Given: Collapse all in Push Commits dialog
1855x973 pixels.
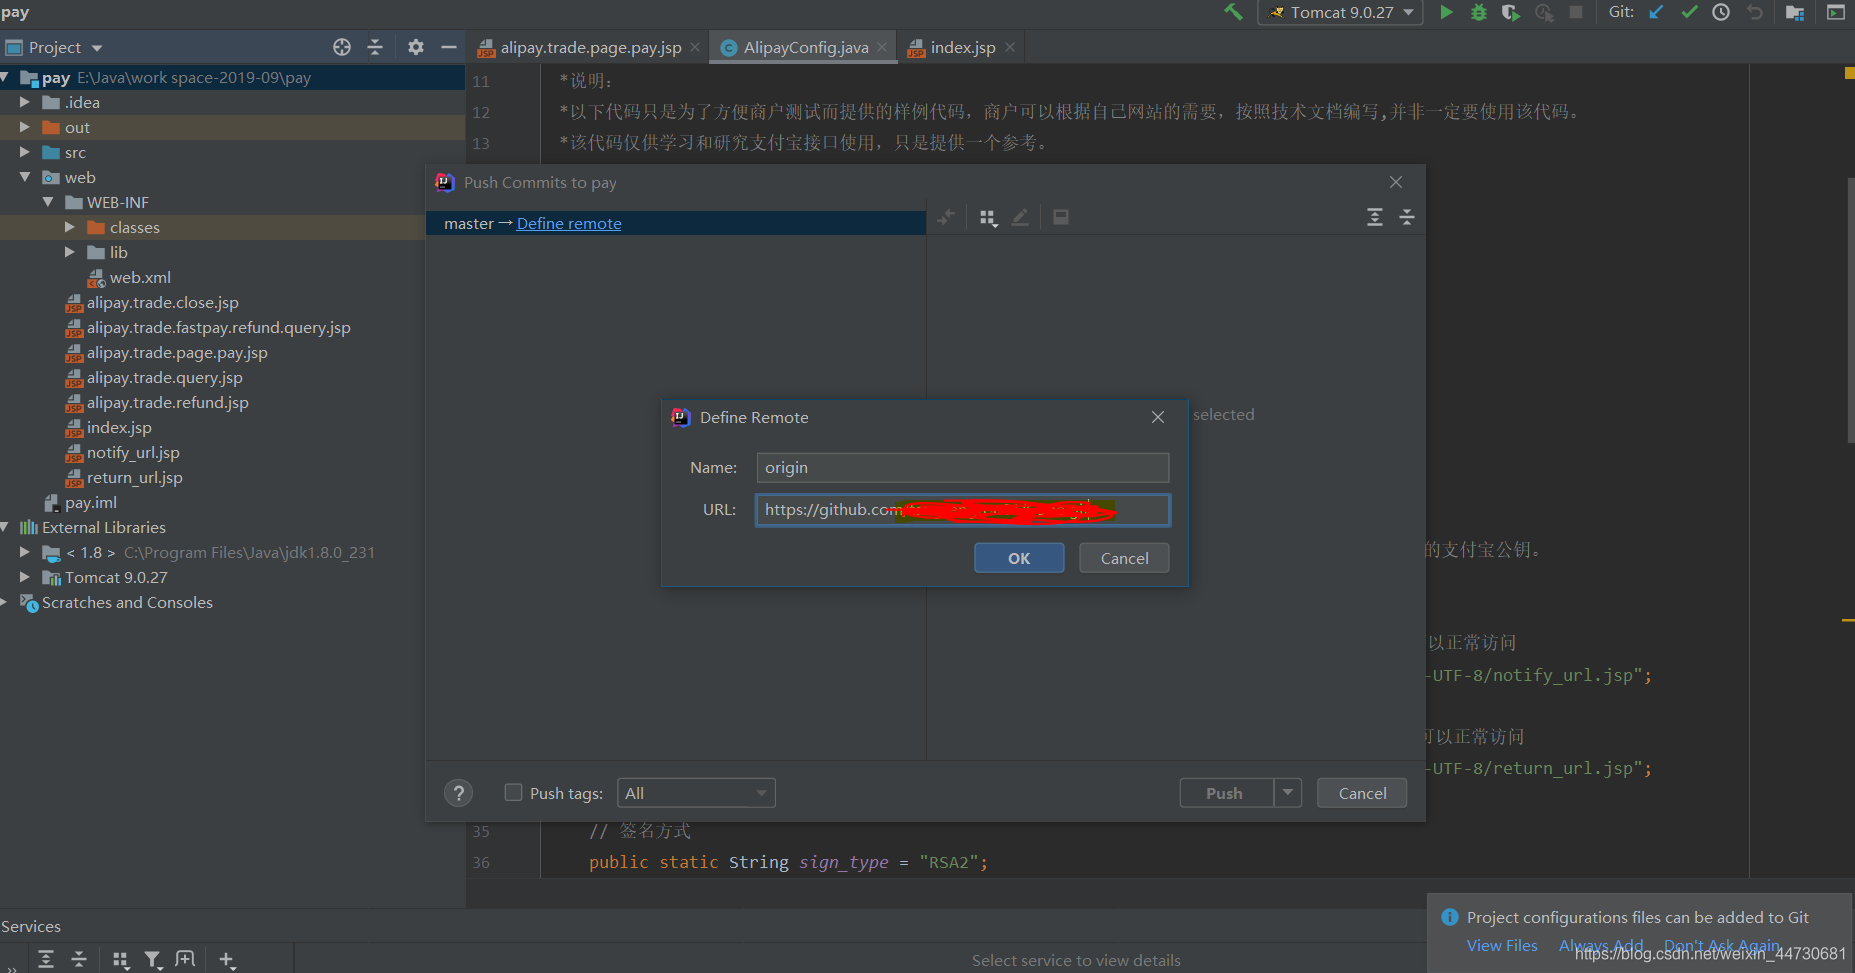Looking at the screenshot, I should point(1407,217).
